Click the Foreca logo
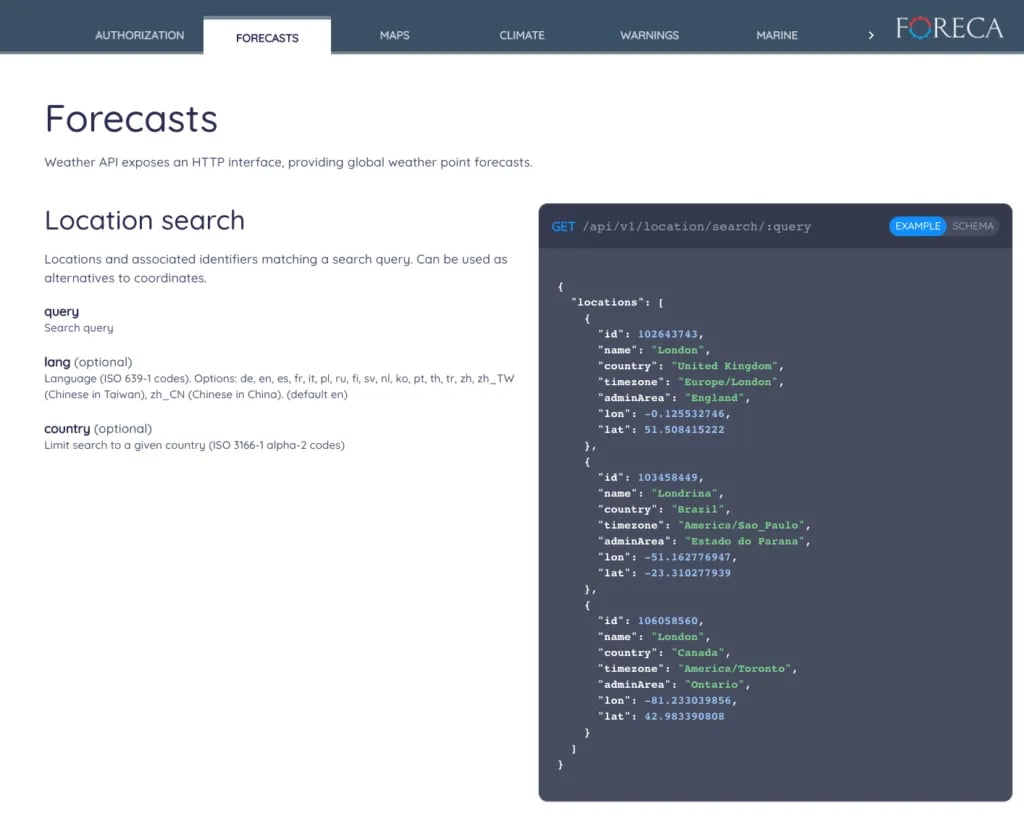 click(x=949, y=28)
